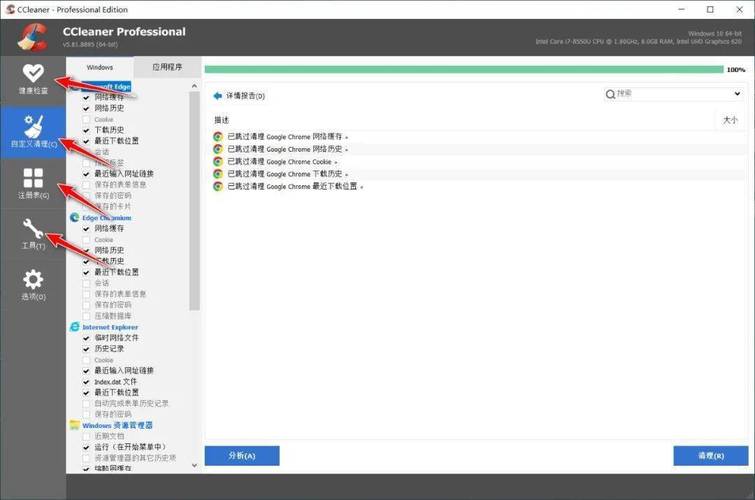Click the blue back arrow beside 详情报告
Viewport: 755px width, 500px height.
(x=218, y=96)
